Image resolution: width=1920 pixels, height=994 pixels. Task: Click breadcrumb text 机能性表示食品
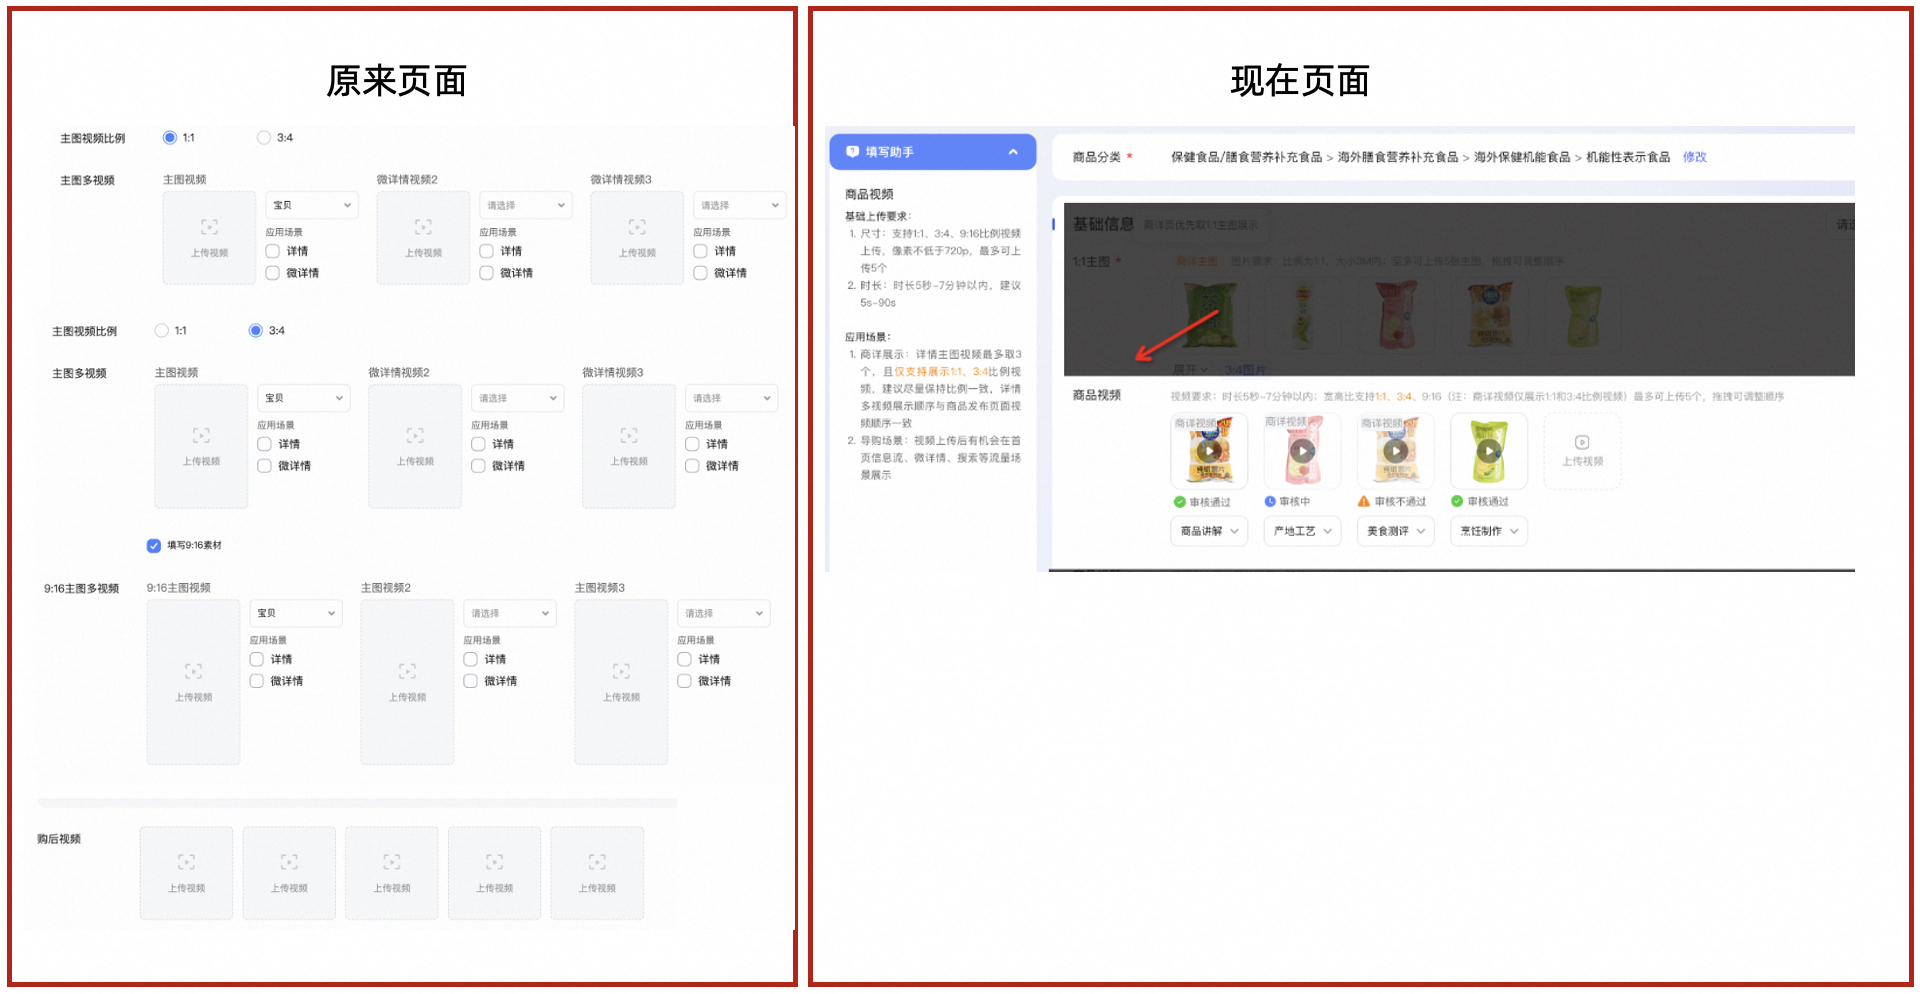pyautogui.click(x=1628, y=157)
